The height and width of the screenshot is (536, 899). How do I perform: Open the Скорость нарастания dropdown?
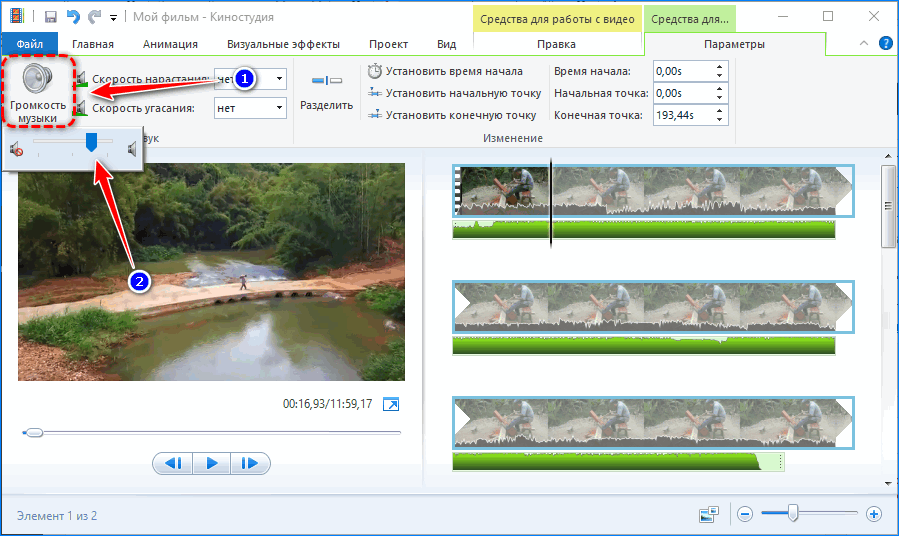pos(278,79)
